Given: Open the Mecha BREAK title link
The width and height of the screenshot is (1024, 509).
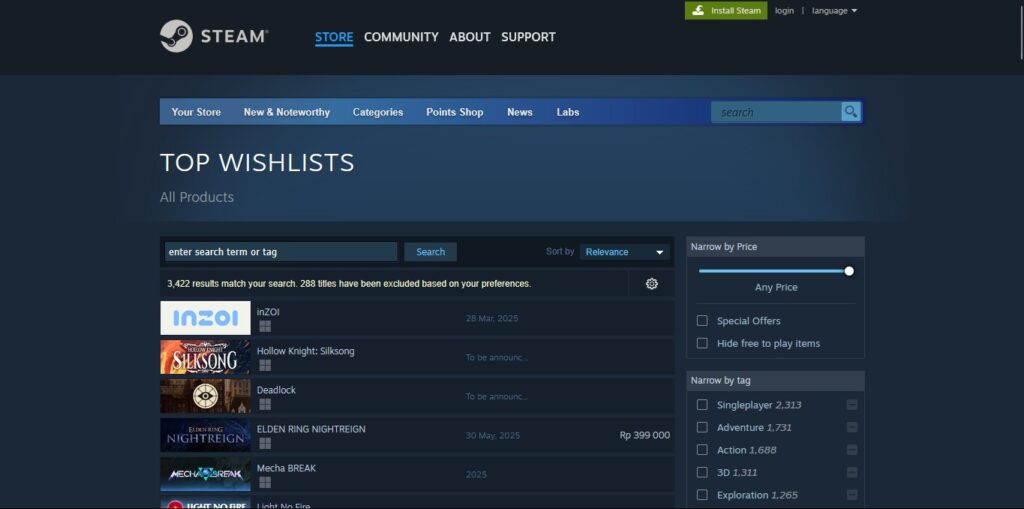Looking at the screenshot, I should [x=286, y=468].
